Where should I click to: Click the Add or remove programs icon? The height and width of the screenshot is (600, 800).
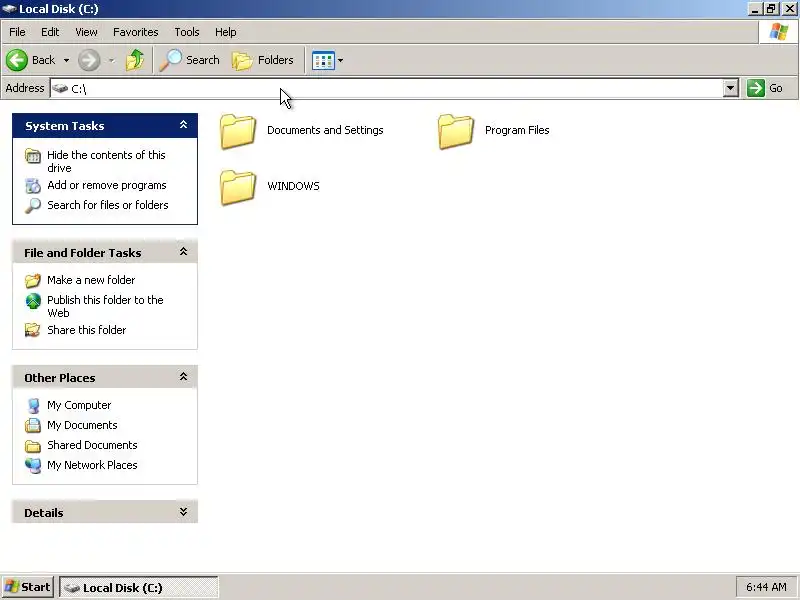coord(33,186)
